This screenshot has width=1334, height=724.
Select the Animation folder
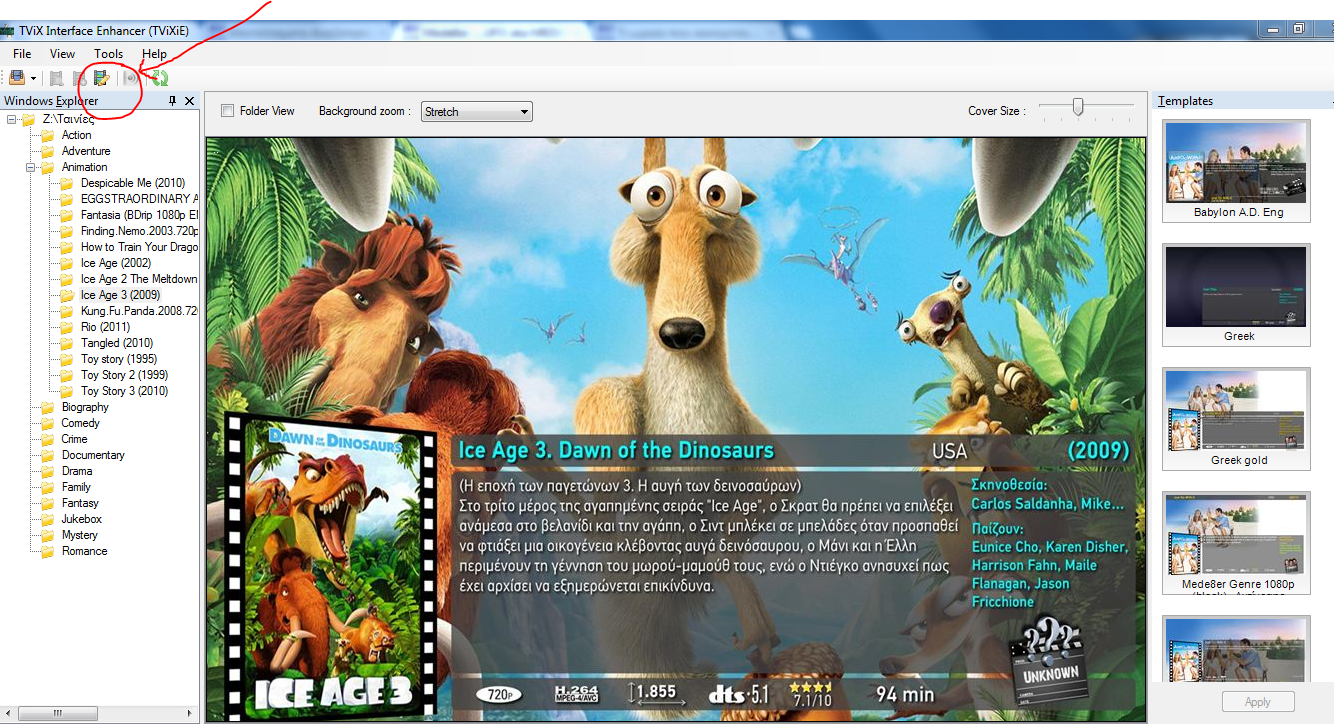click(x=84, y=167)
